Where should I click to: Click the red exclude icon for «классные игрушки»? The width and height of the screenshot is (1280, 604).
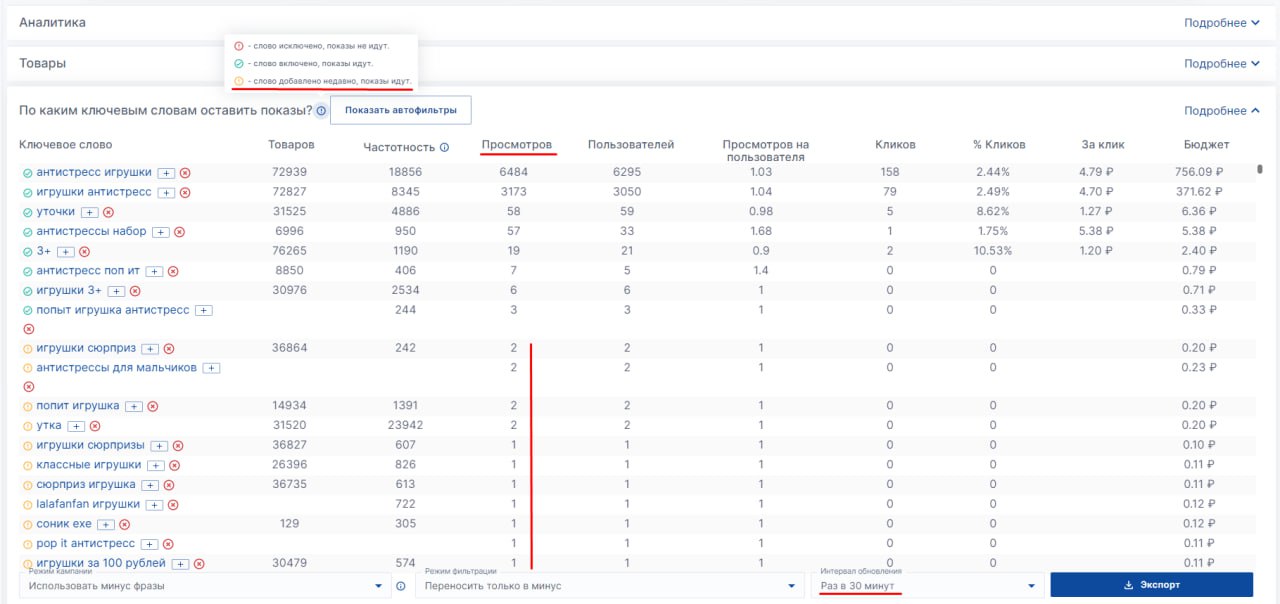pos(174,465)
